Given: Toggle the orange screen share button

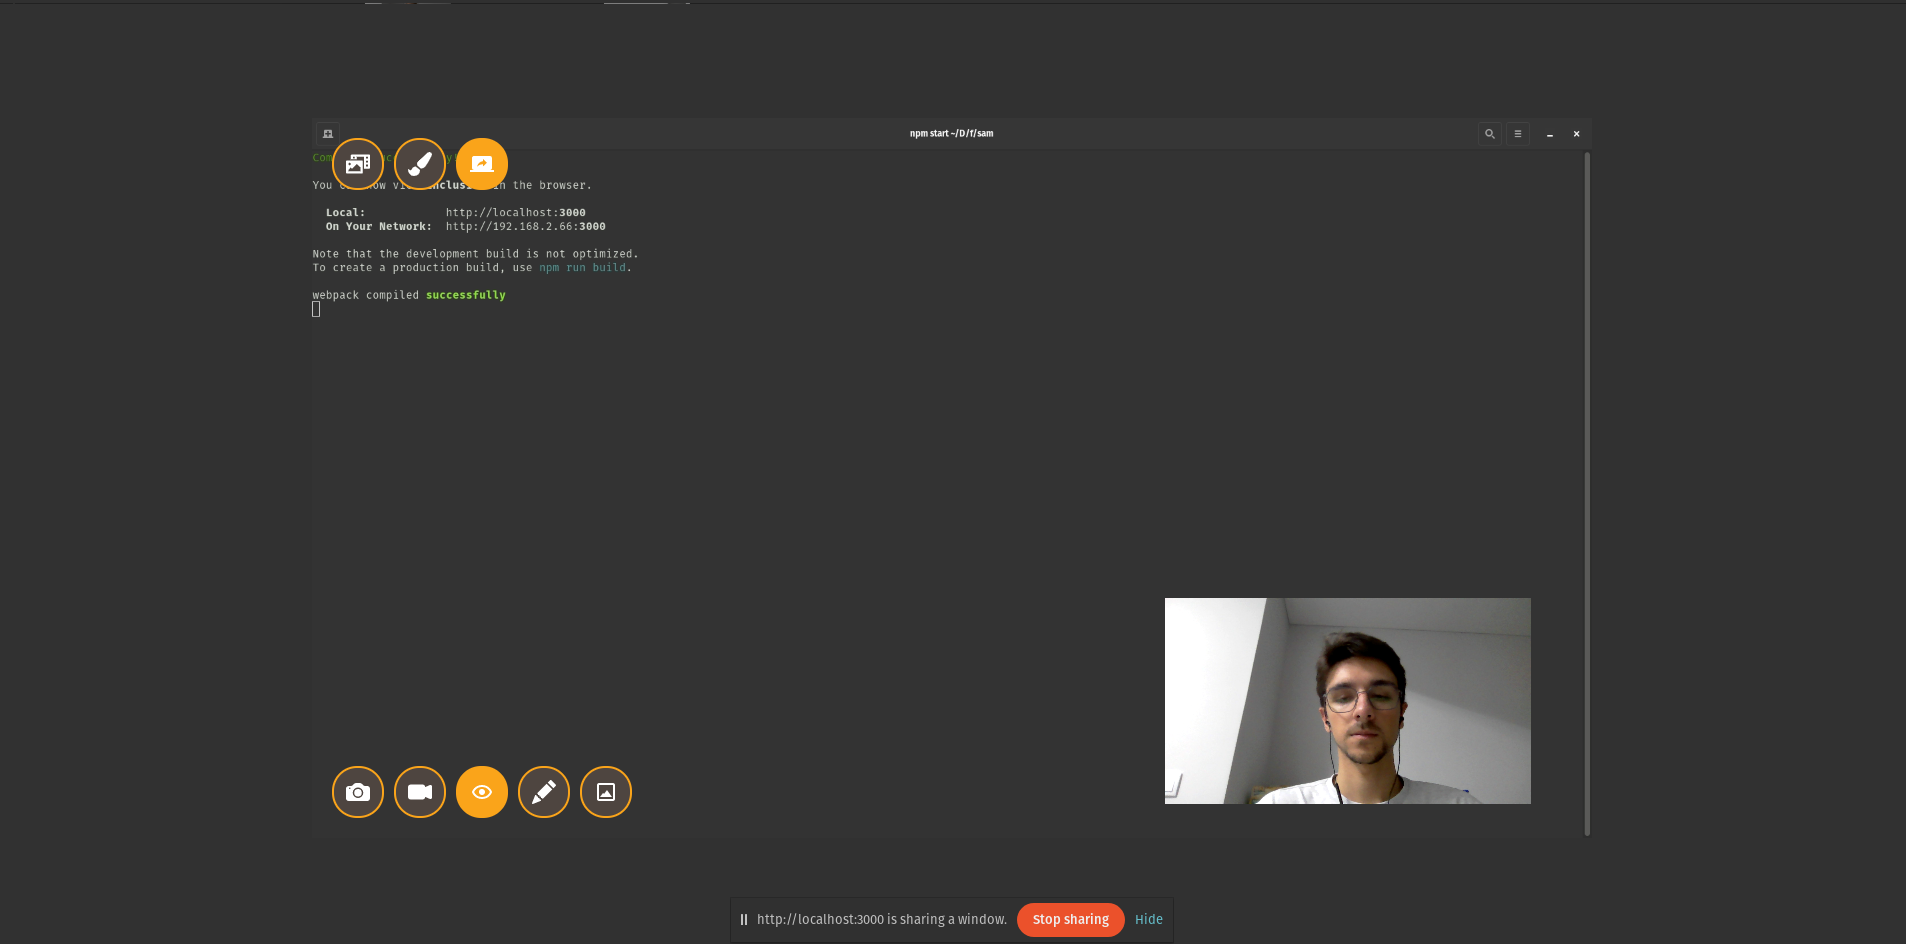Looking at the screenshot, I should click(x=482, y=164).
